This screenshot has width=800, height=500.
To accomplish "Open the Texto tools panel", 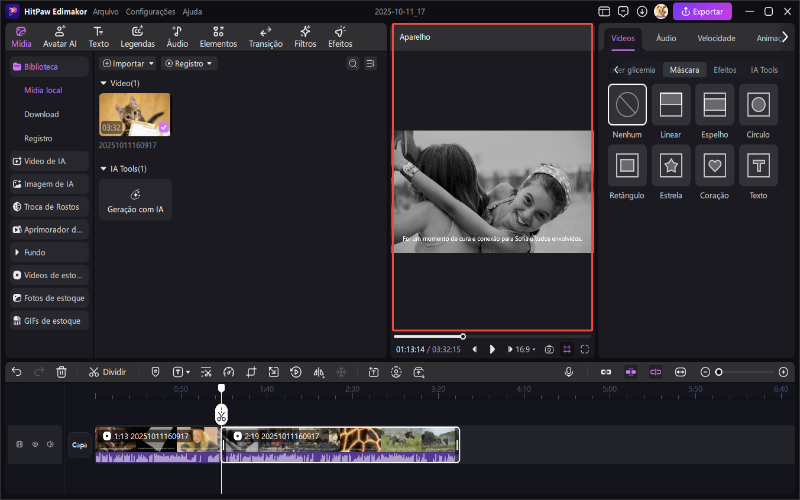I will (98, 37).
